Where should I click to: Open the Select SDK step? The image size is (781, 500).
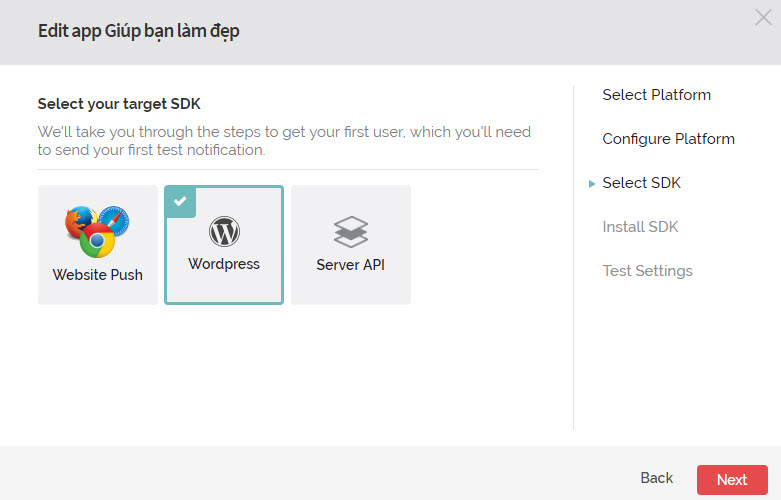641,183
